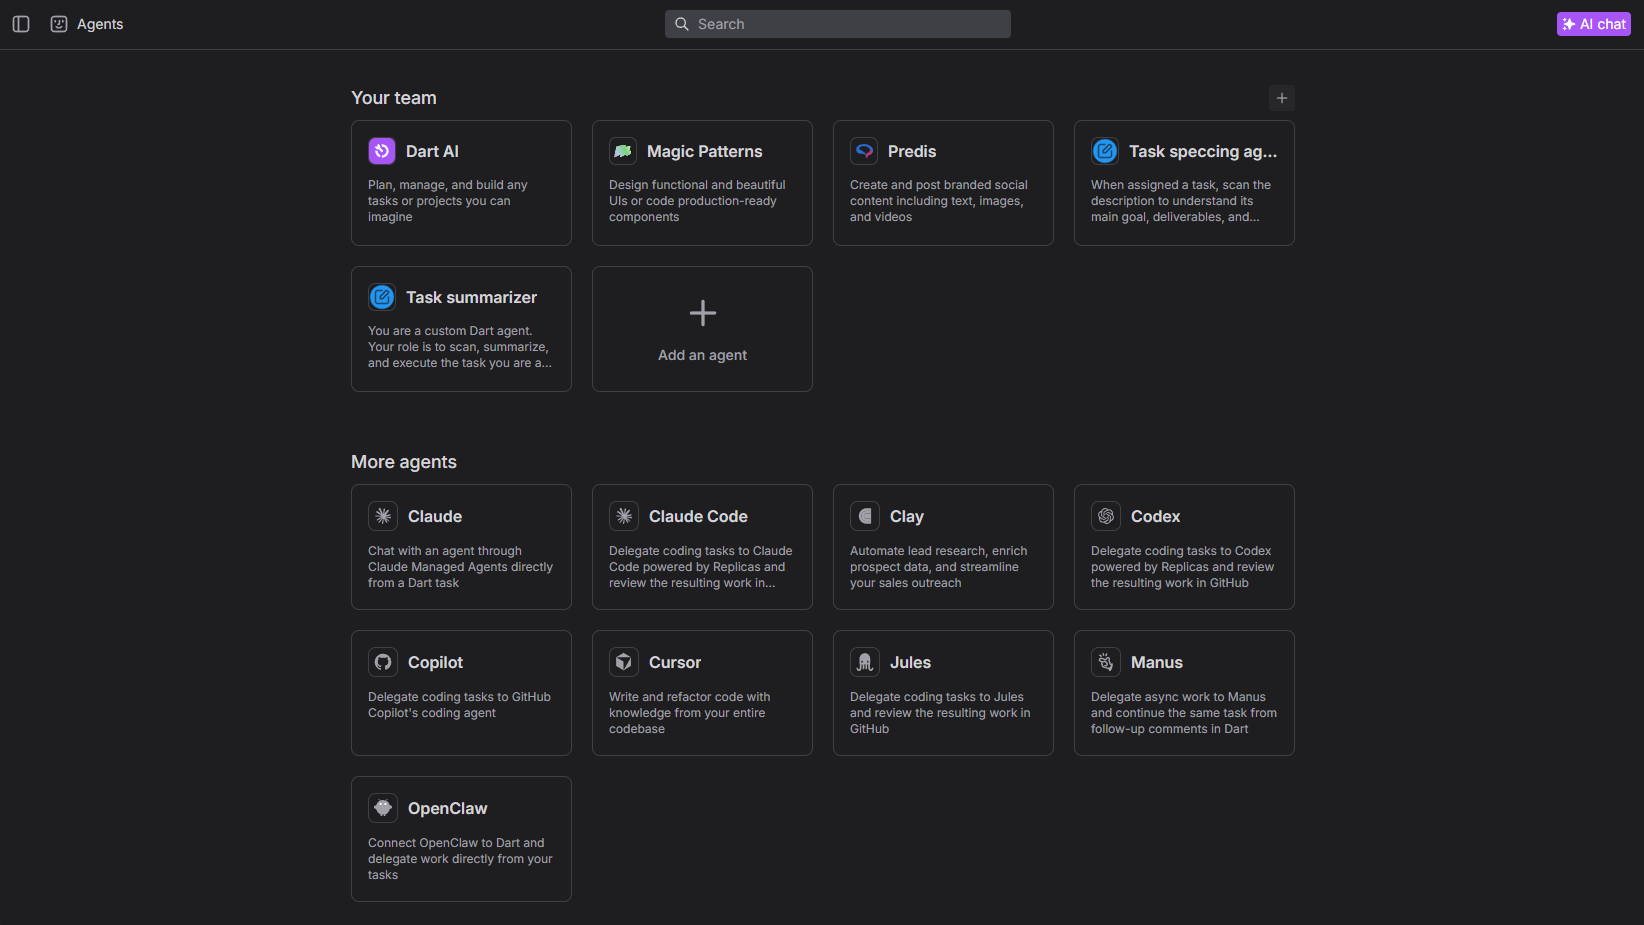Open the Claude agent title
Viewport: 1644px width, 925px height.
pyautogui.click(x=435, y=516)
